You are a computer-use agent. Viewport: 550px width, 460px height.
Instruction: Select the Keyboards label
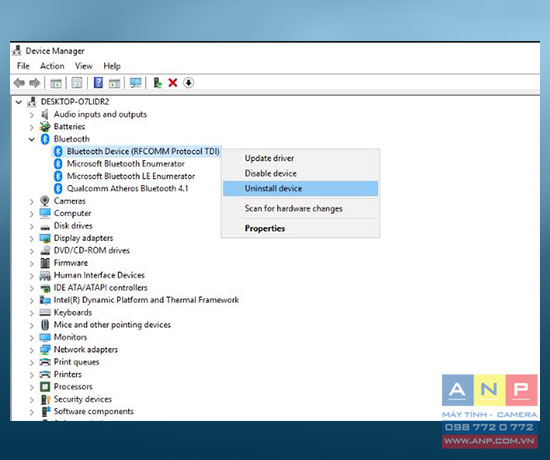[73, 312]
